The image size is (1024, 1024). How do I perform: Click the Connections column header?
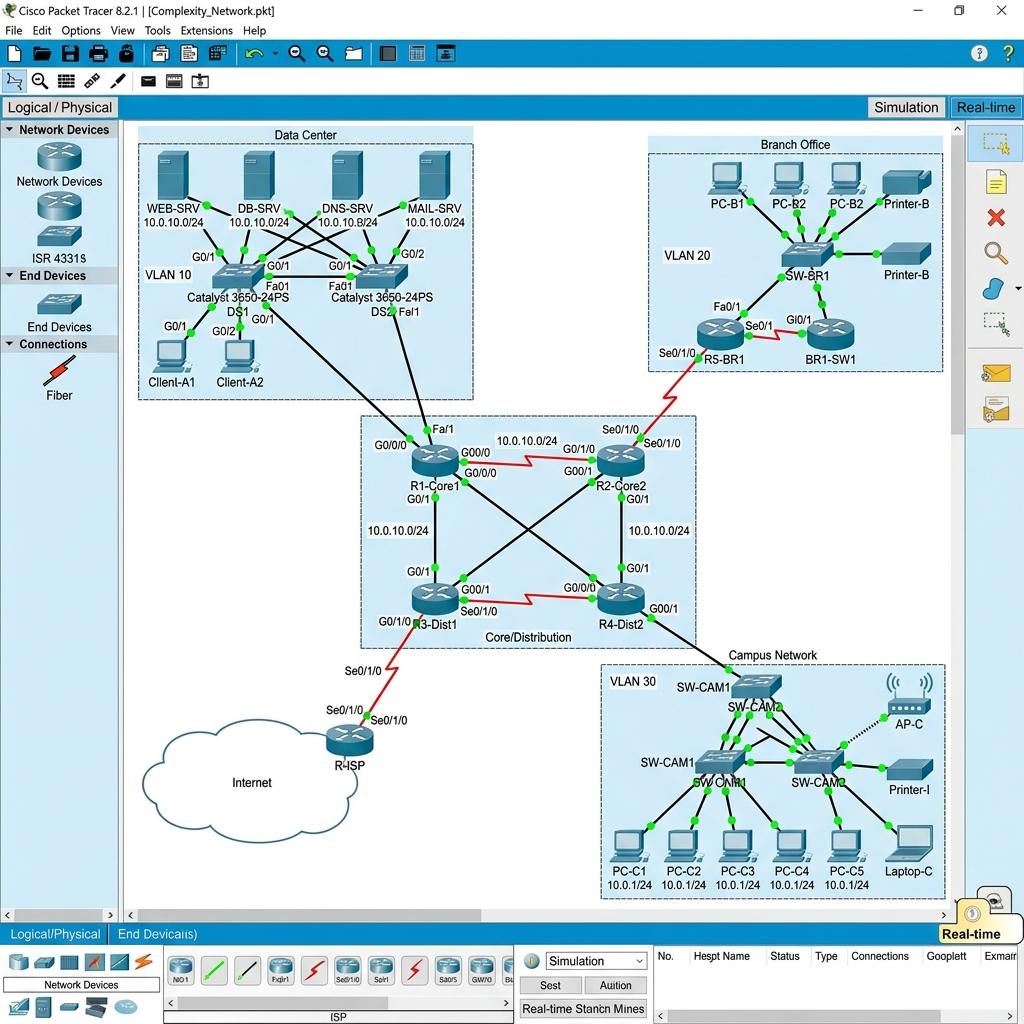[880, 956]
